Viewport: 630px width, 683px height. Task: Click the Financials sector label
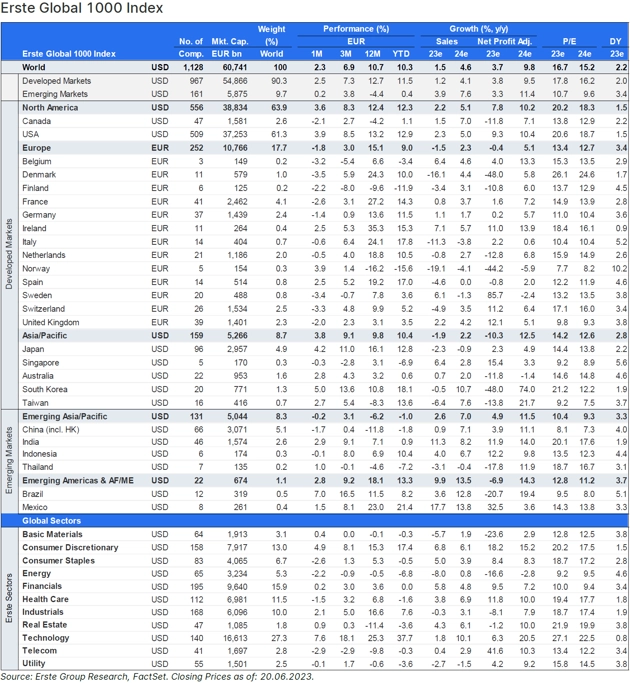point(42,586)
